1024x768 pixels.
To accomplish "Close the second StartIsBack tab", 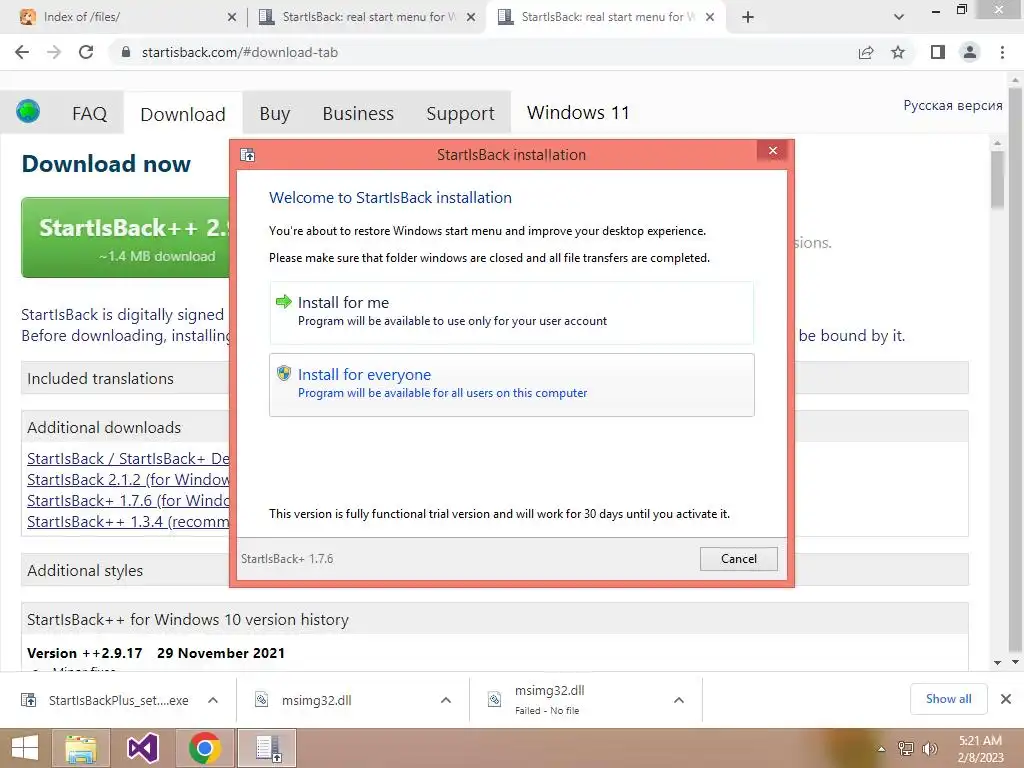I will pos(710,17).
